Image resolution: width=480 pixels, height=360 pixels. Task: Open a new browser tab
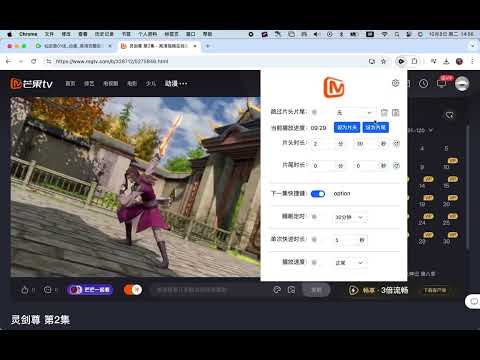(208, 46)
